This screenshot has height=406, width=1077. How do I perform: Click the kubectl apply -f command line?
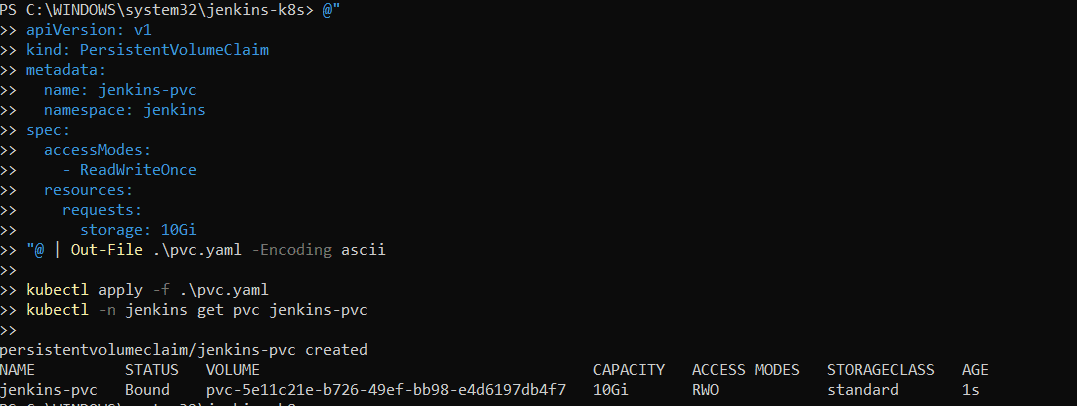pos(147,290)
